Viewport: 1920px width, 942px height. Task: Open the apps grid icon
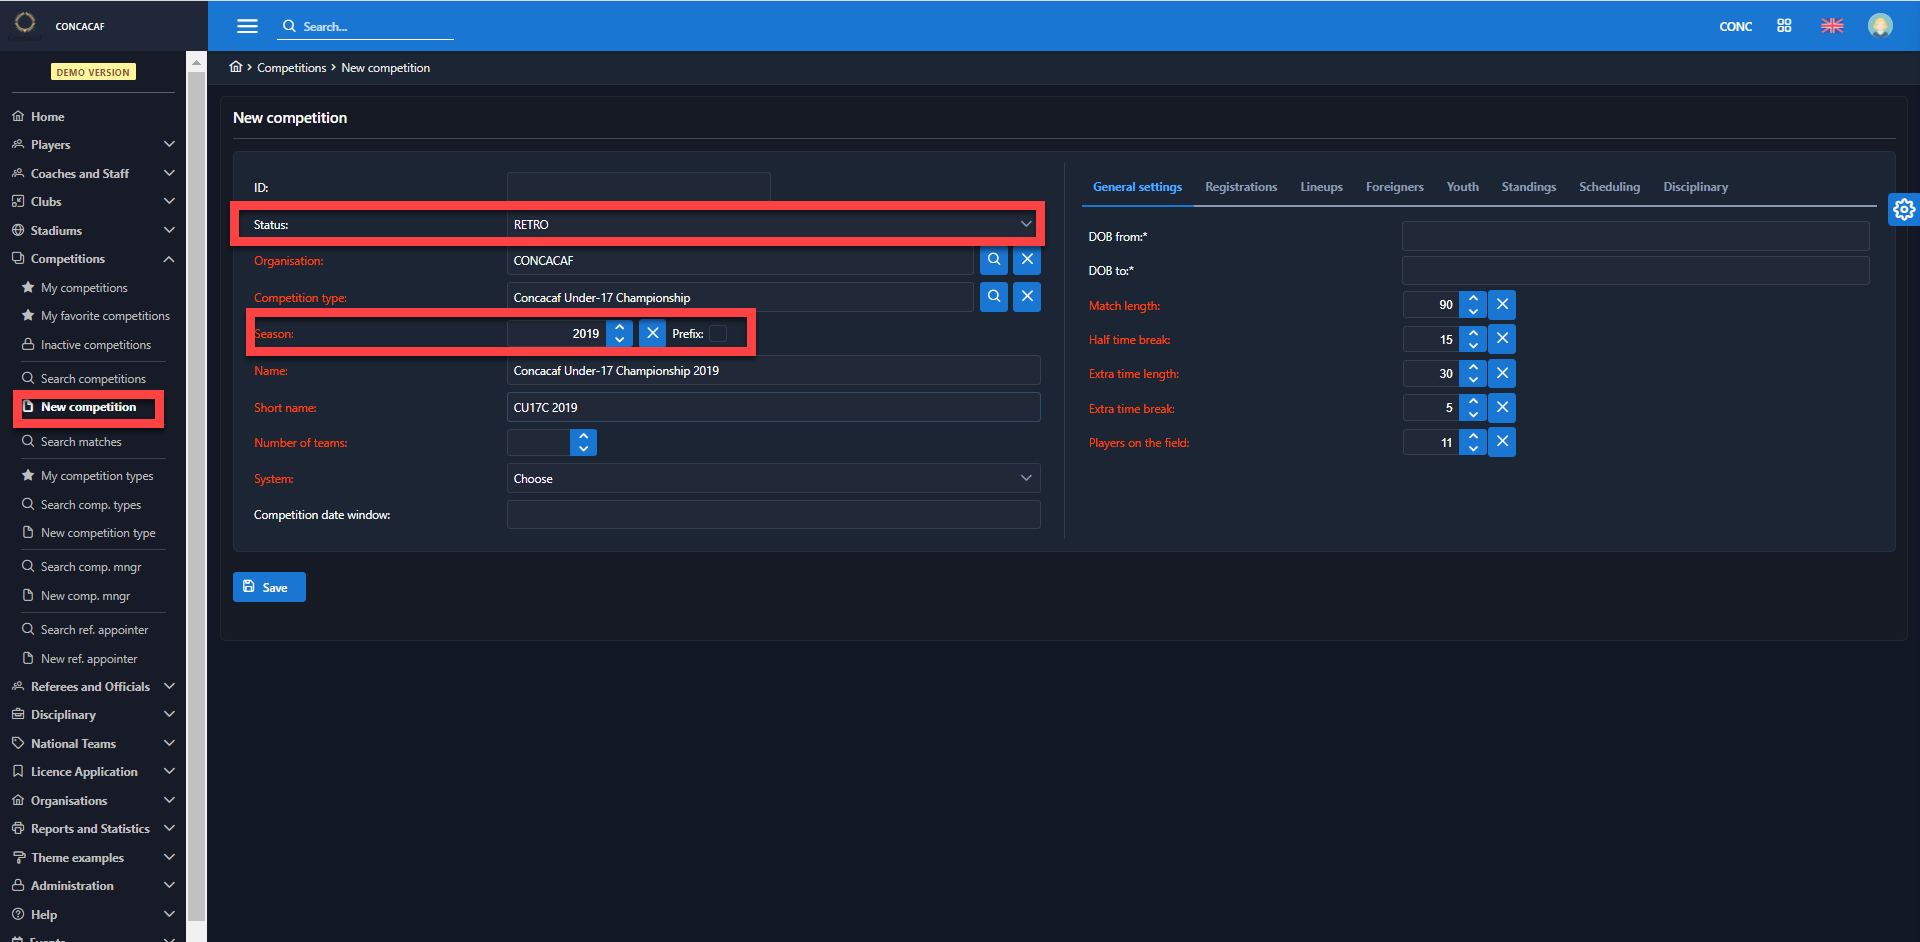(x=1784, y=26)
